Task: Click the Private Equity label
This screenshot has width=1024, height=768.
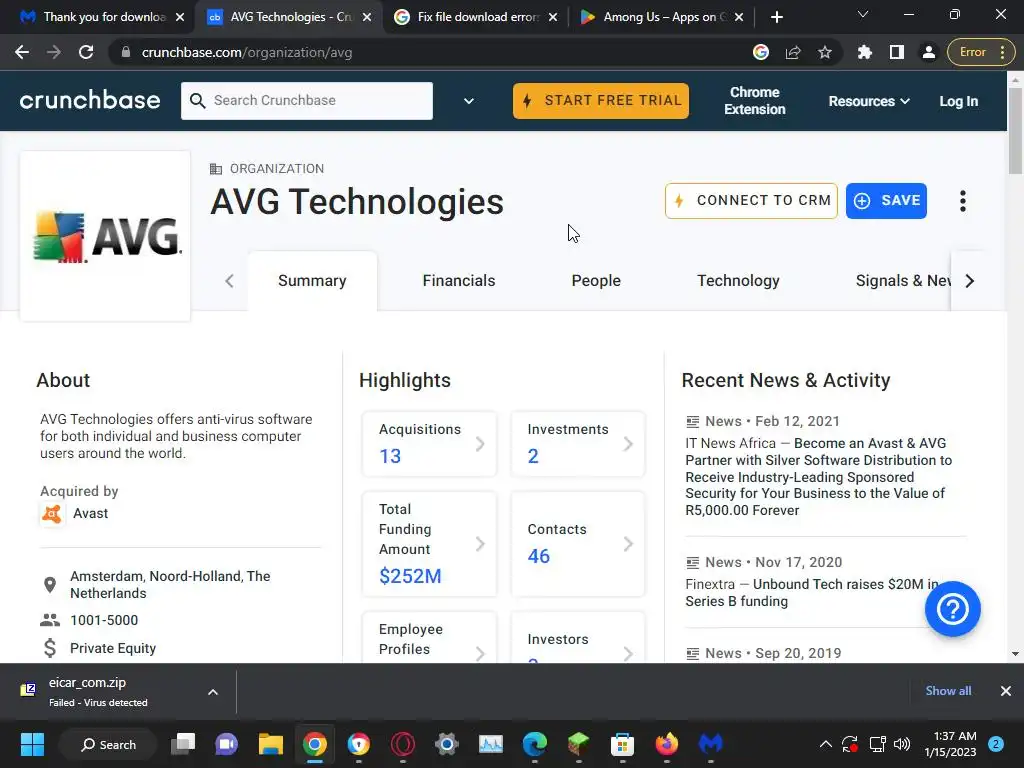Action: click(113, 648)
